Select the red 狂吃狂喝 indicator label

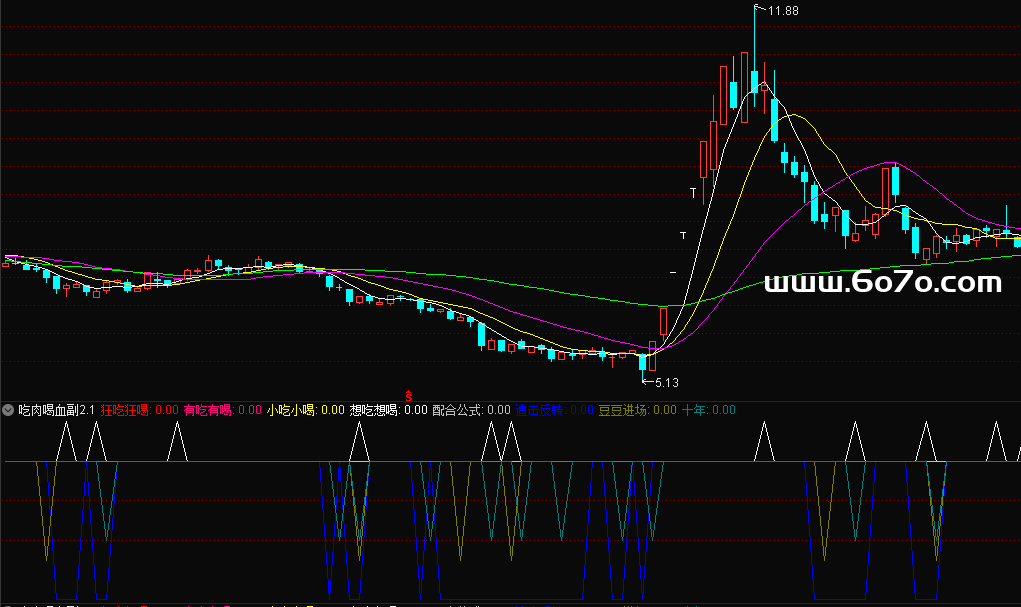tap(125, 410)
